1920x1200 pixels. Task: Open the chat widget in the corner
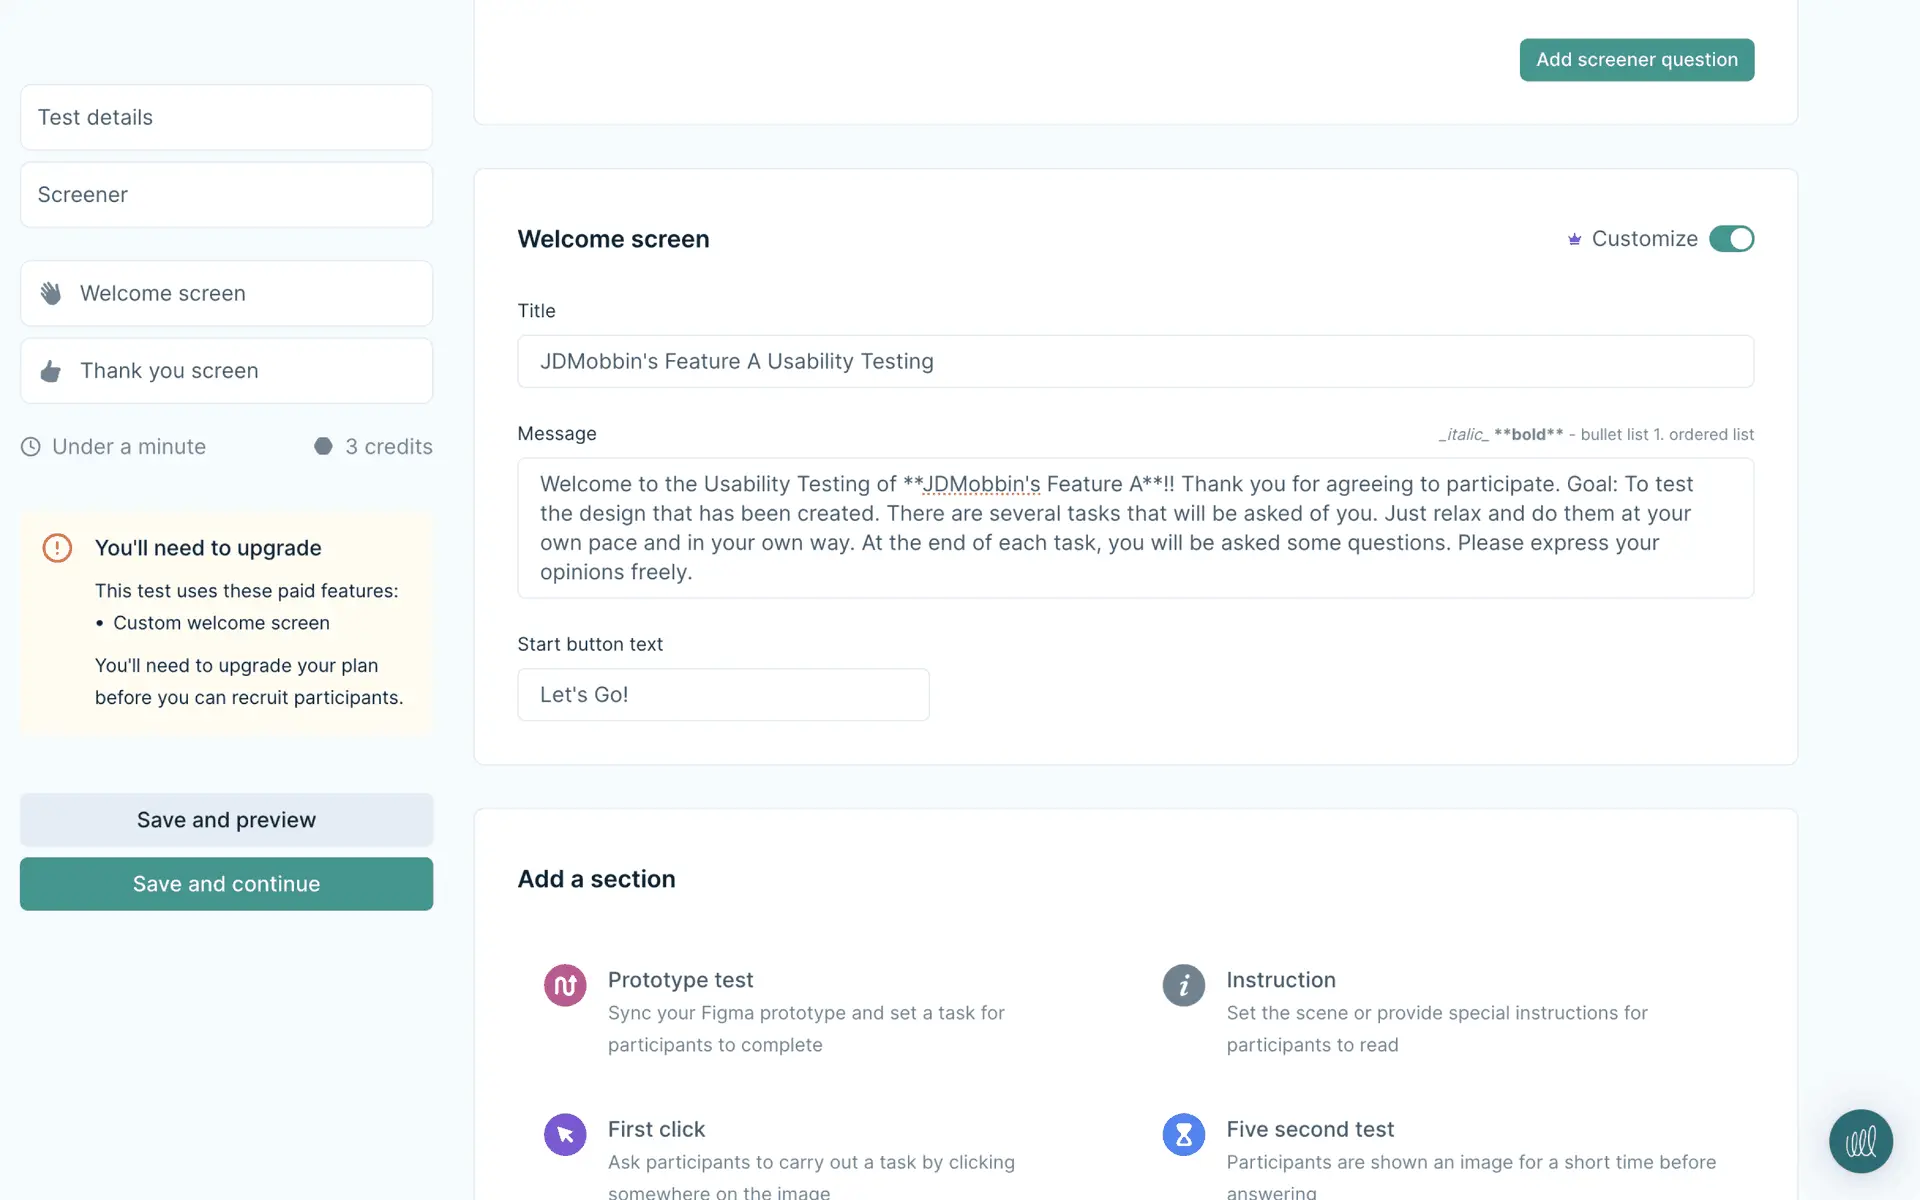click(x=1860, y=1141)
